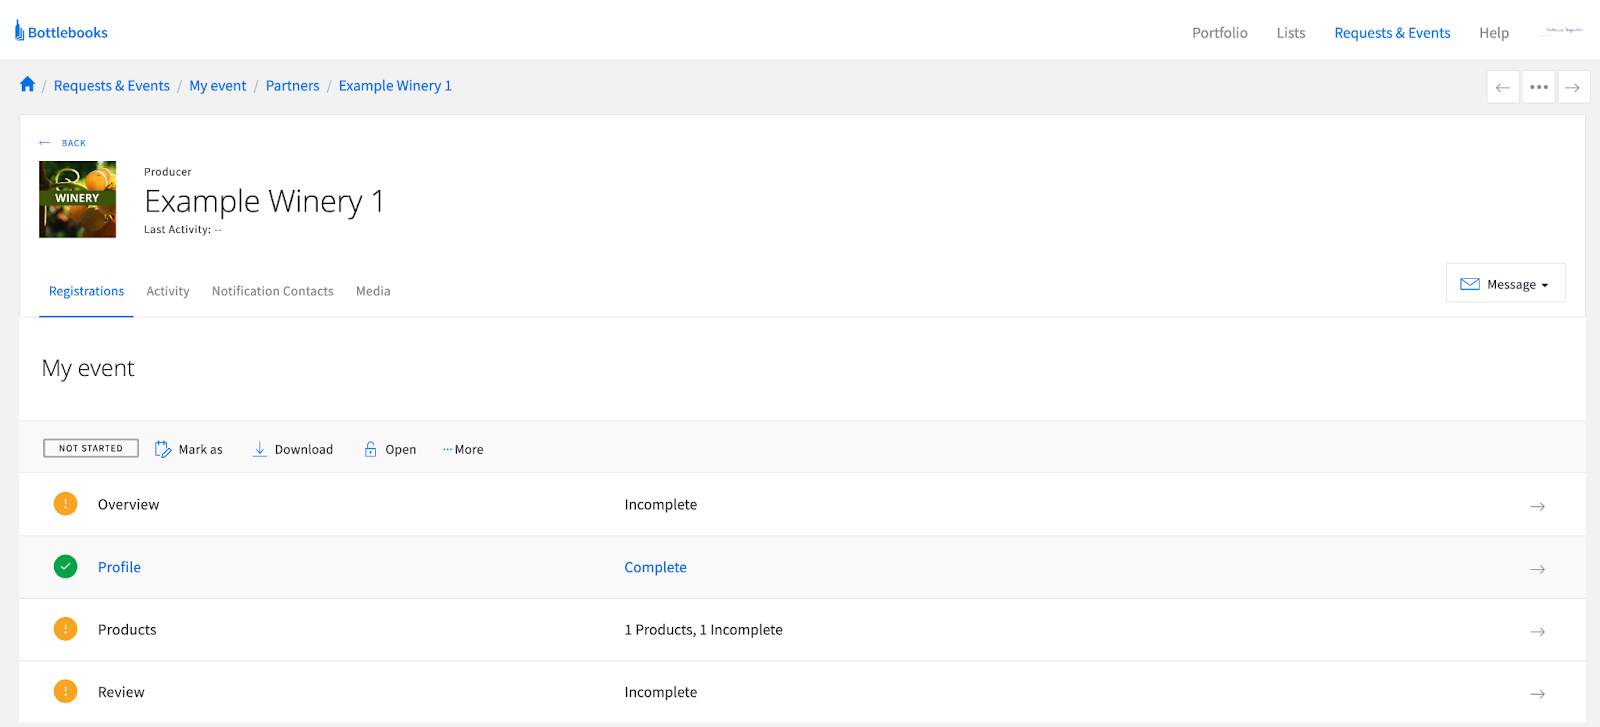Click the Example Winery 1 logo thumbnail
This screenshot has height=727, width=1600.
(77, 199)
